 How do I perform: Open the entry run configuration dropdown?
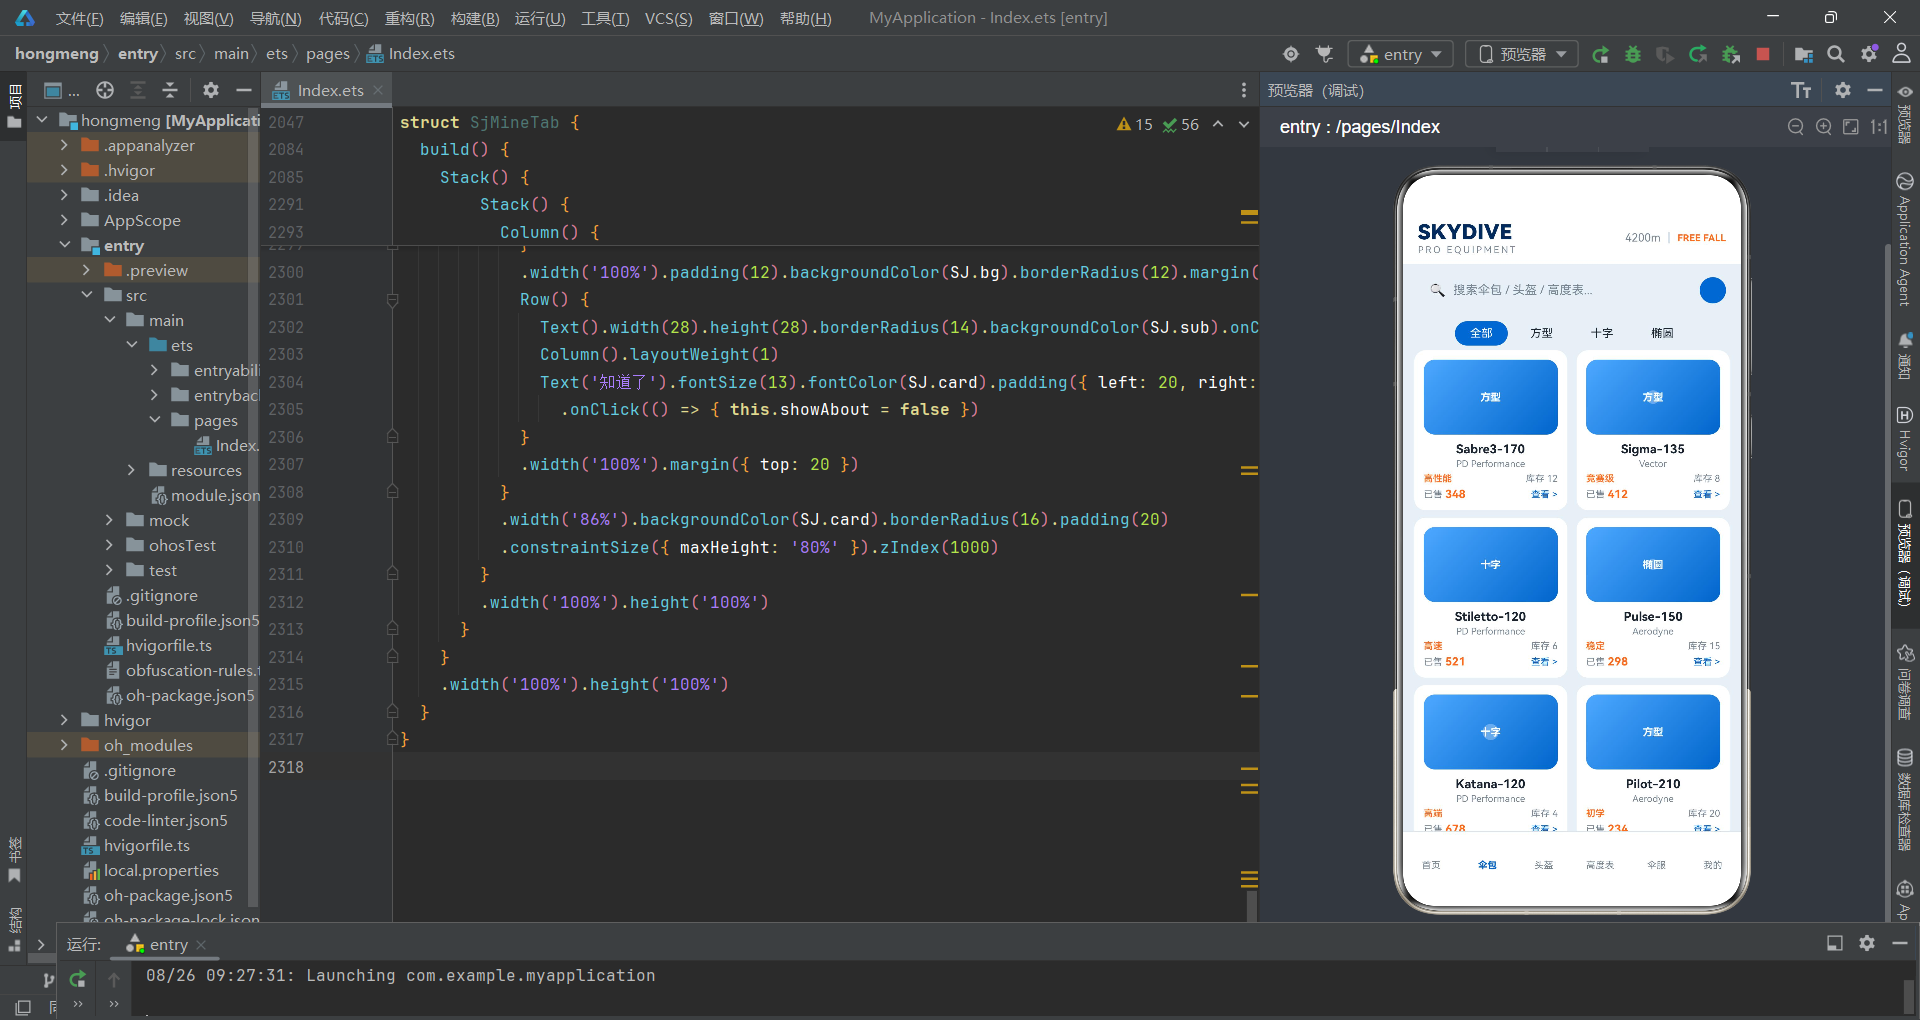[x=1400, y=54]
